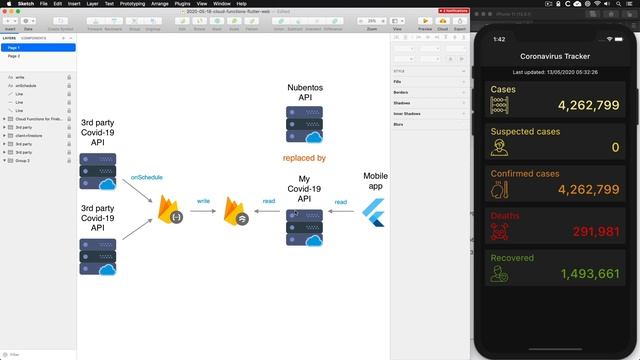The image size is (640, 360).
Task: Click the Spotlight search icon in menu bar
Action: tap(619, 4)
